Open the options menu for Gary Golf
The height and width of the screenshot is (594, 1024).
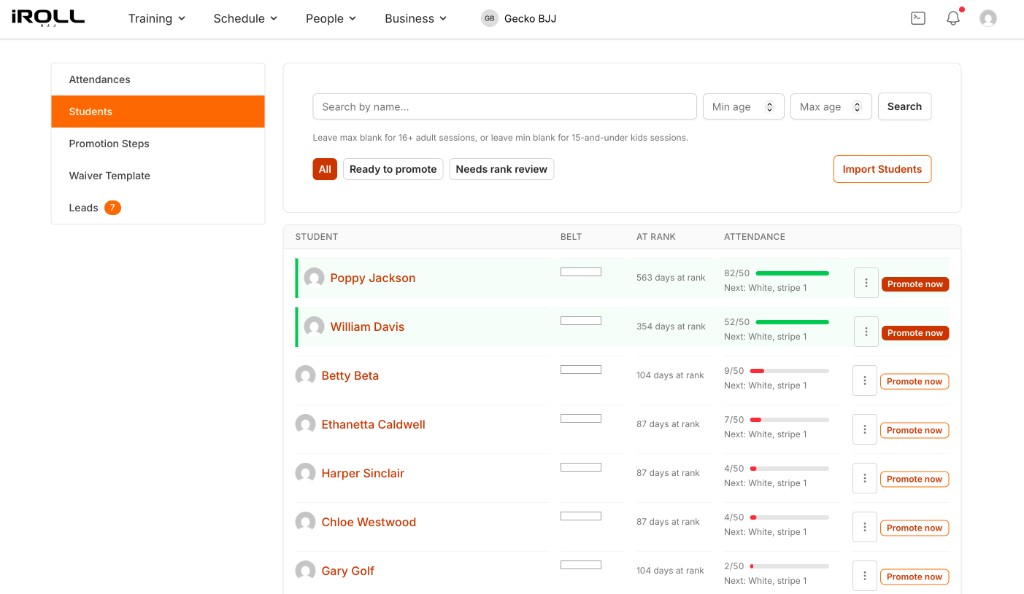865,576
